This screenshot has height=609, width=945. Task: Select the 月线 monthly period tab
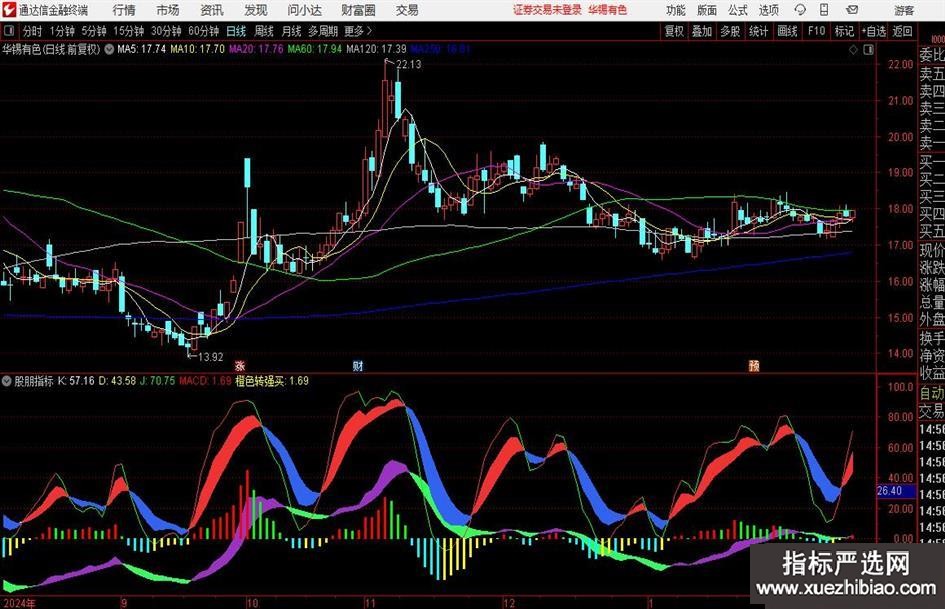coord(292,31)
